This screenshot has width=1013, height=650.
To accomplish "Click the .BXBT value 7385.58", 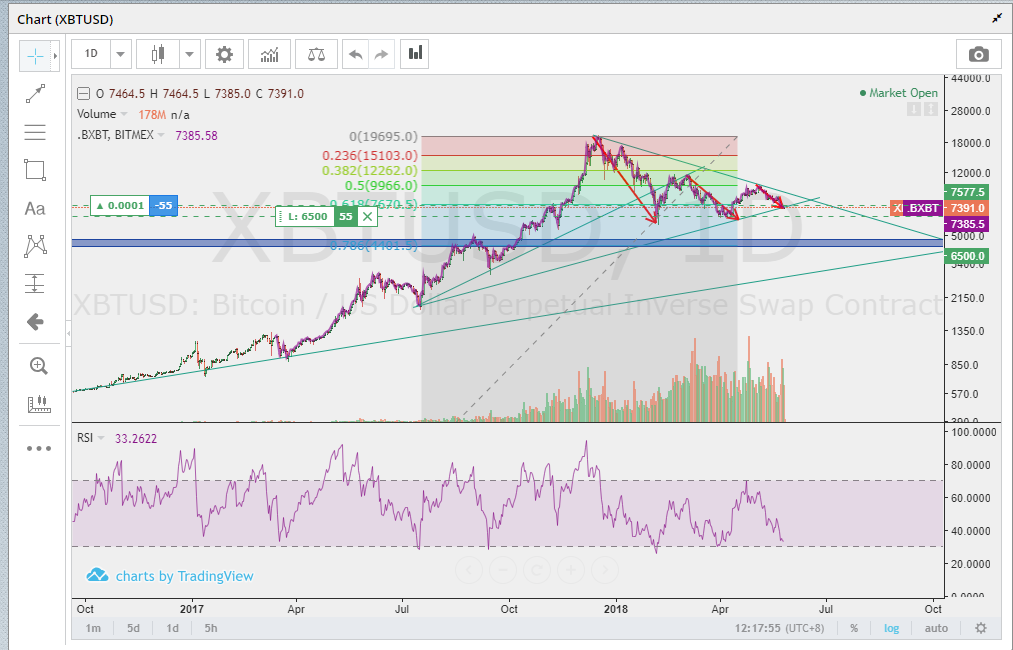I will 196,136.
